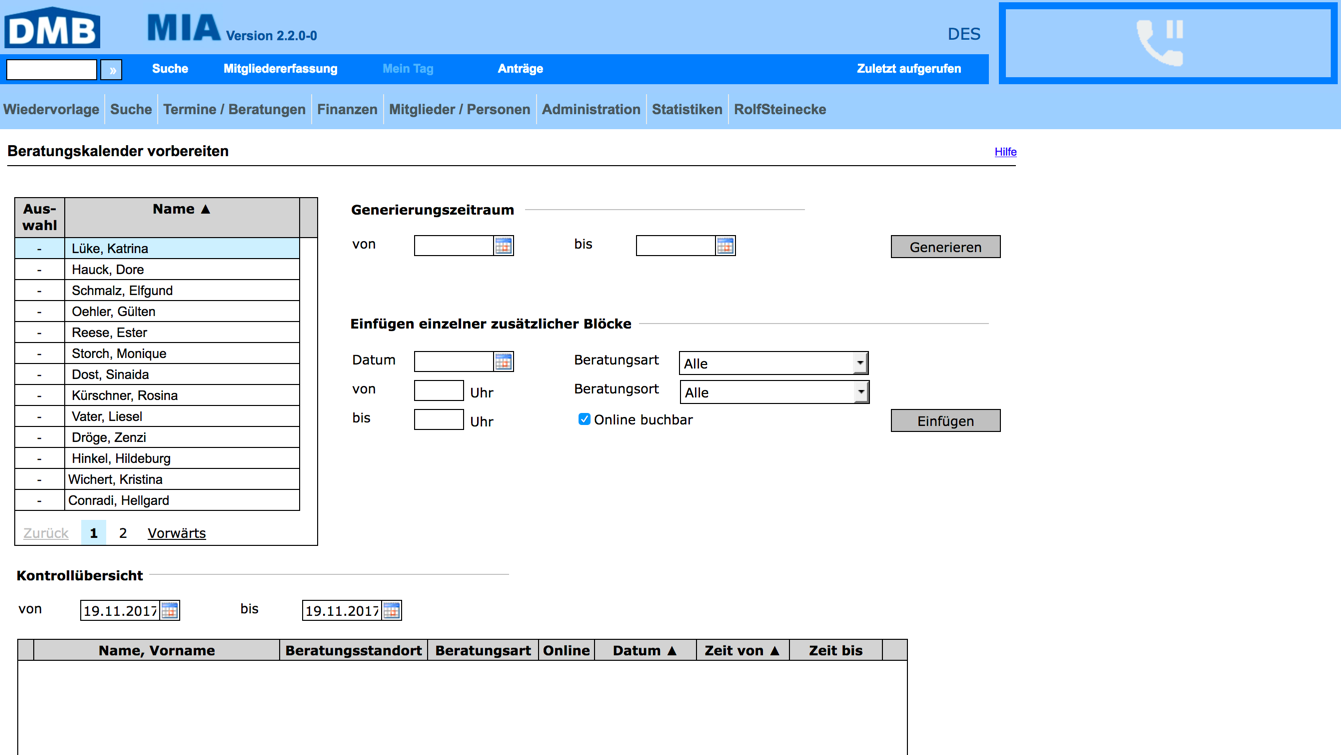Open the Suche tab in the lower navigation
This screenshot has width=1341, height=755.
131,110
